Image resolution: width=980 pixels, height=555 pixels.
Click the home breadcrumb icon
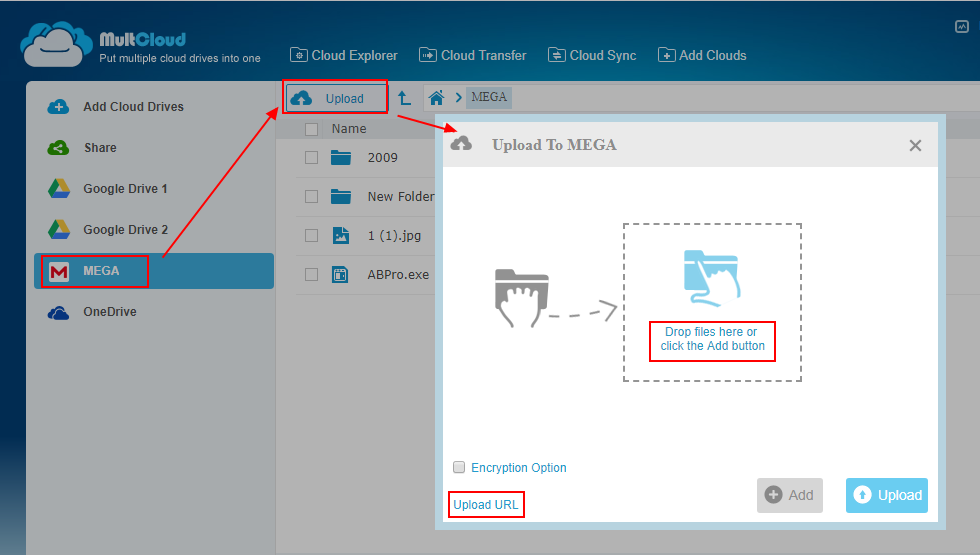[436, 98]
